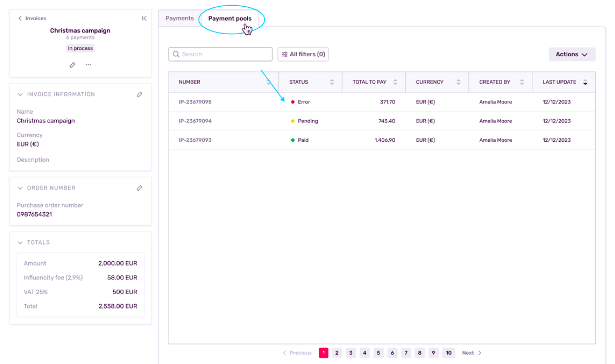The height and width of the screenshot is (364, 615).
Task: Jump to page 10
Action: (448, 353)
